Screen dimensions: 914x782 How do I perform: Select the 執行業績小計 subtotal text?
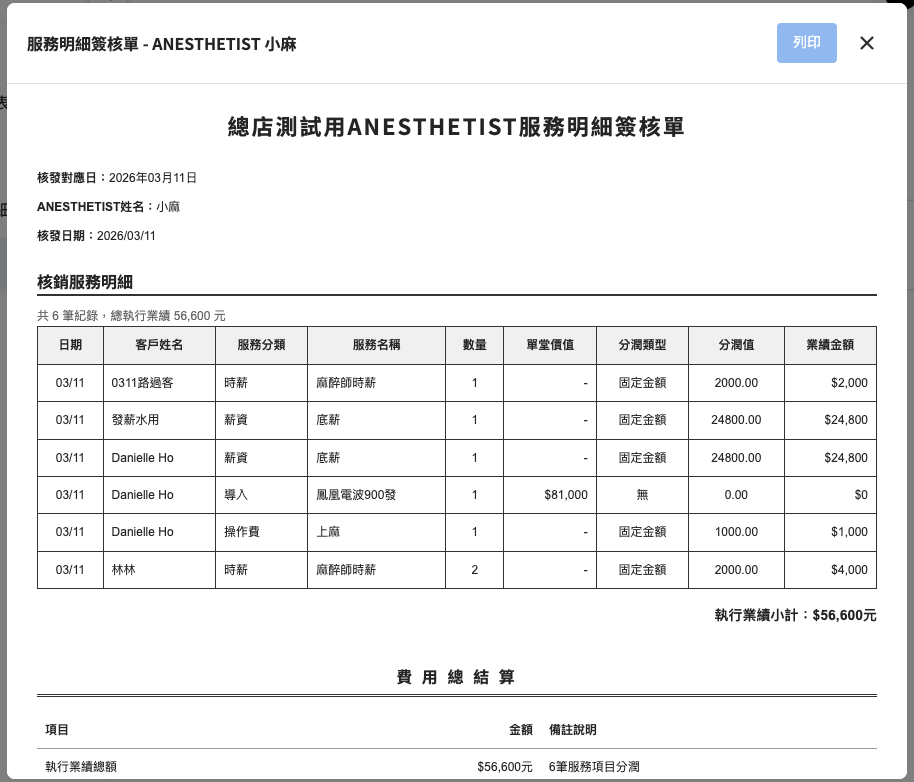pos(795,615)
